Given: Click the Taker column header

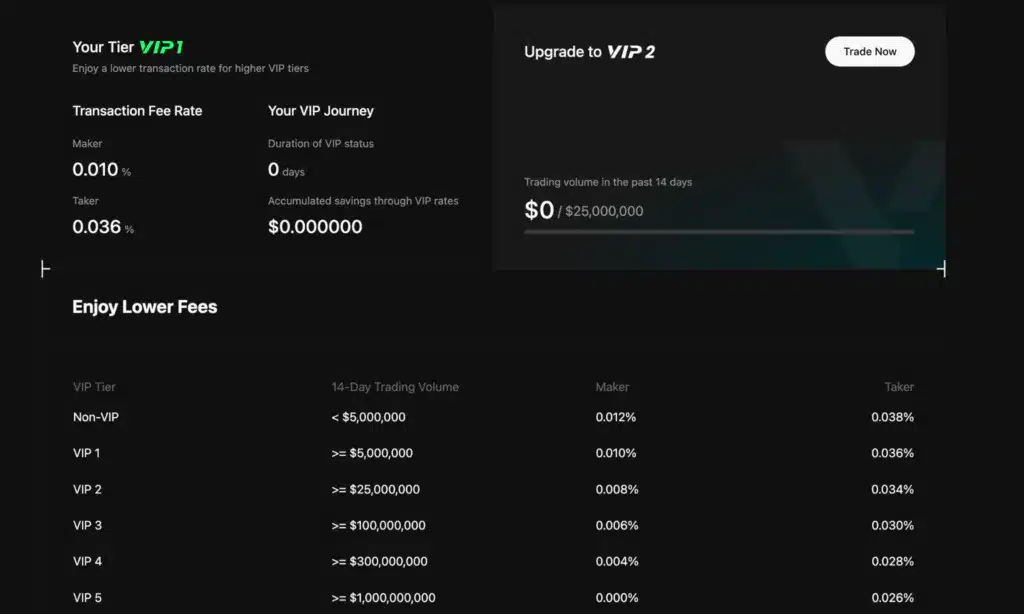Looking at the screenshot, I should pos(899,387).
